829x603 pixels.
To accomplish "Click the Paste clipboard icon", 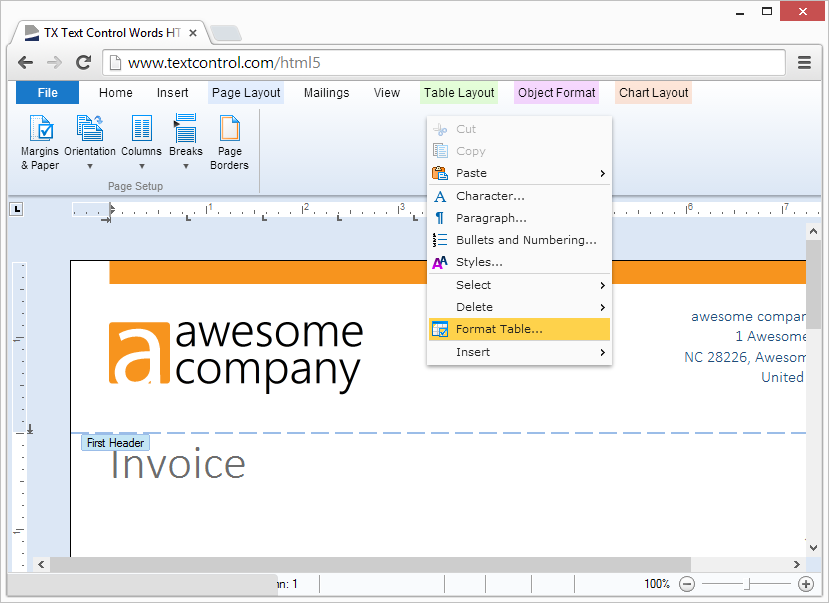I will [440, 173].
